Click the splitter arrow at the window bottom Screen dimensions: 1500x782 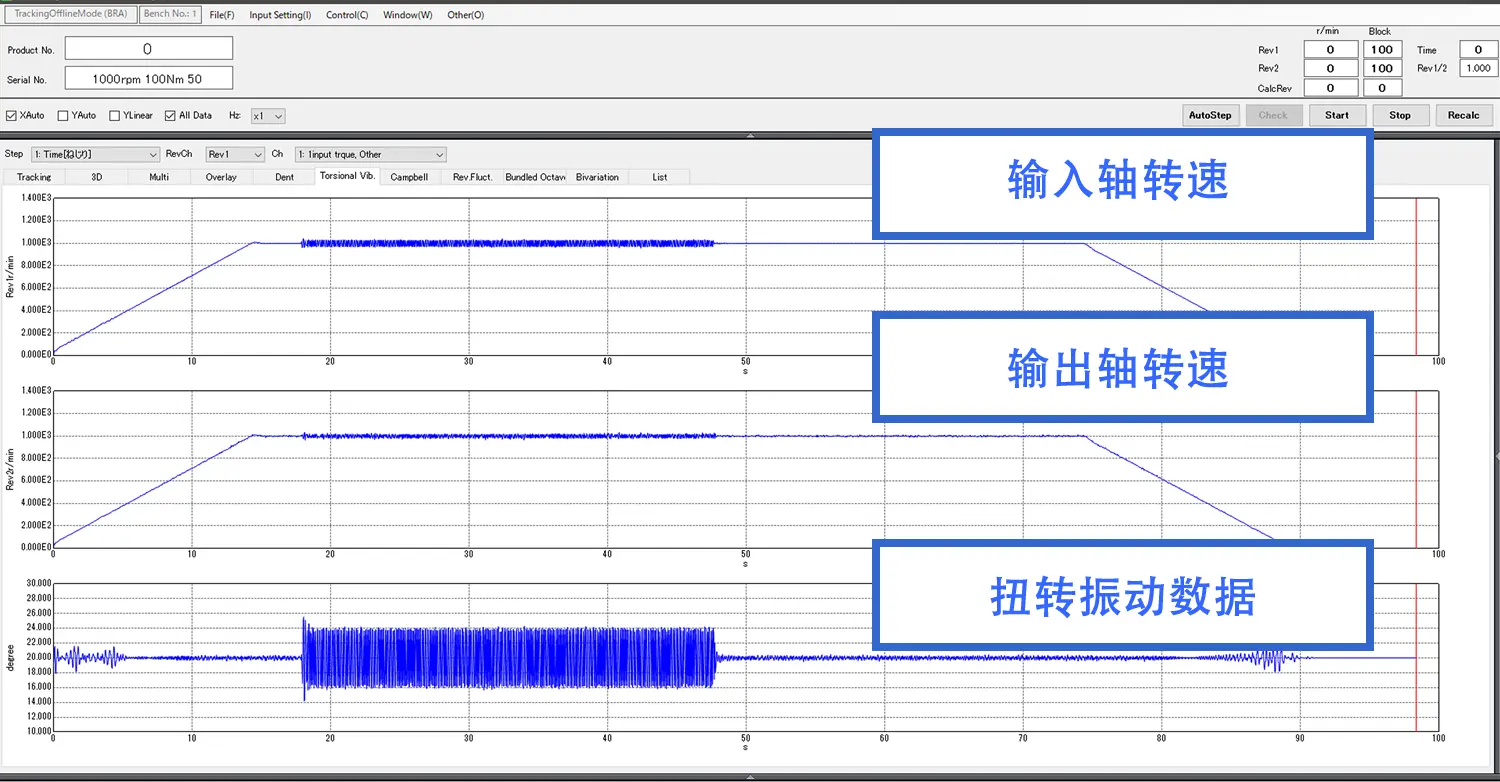tap(750, 775)
